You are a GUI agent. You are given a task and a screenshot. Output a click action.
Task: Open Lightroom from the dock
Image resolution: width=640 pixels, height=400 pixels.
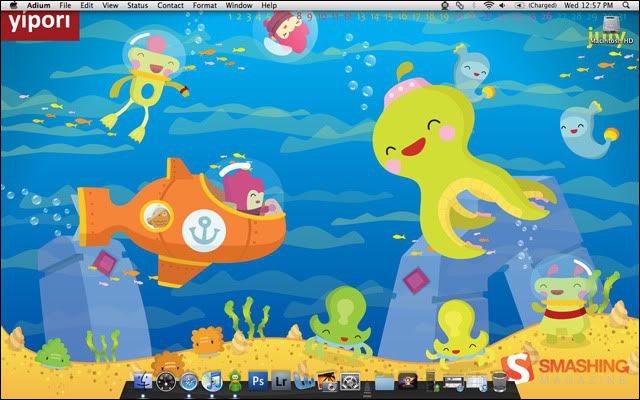[281, 381]
